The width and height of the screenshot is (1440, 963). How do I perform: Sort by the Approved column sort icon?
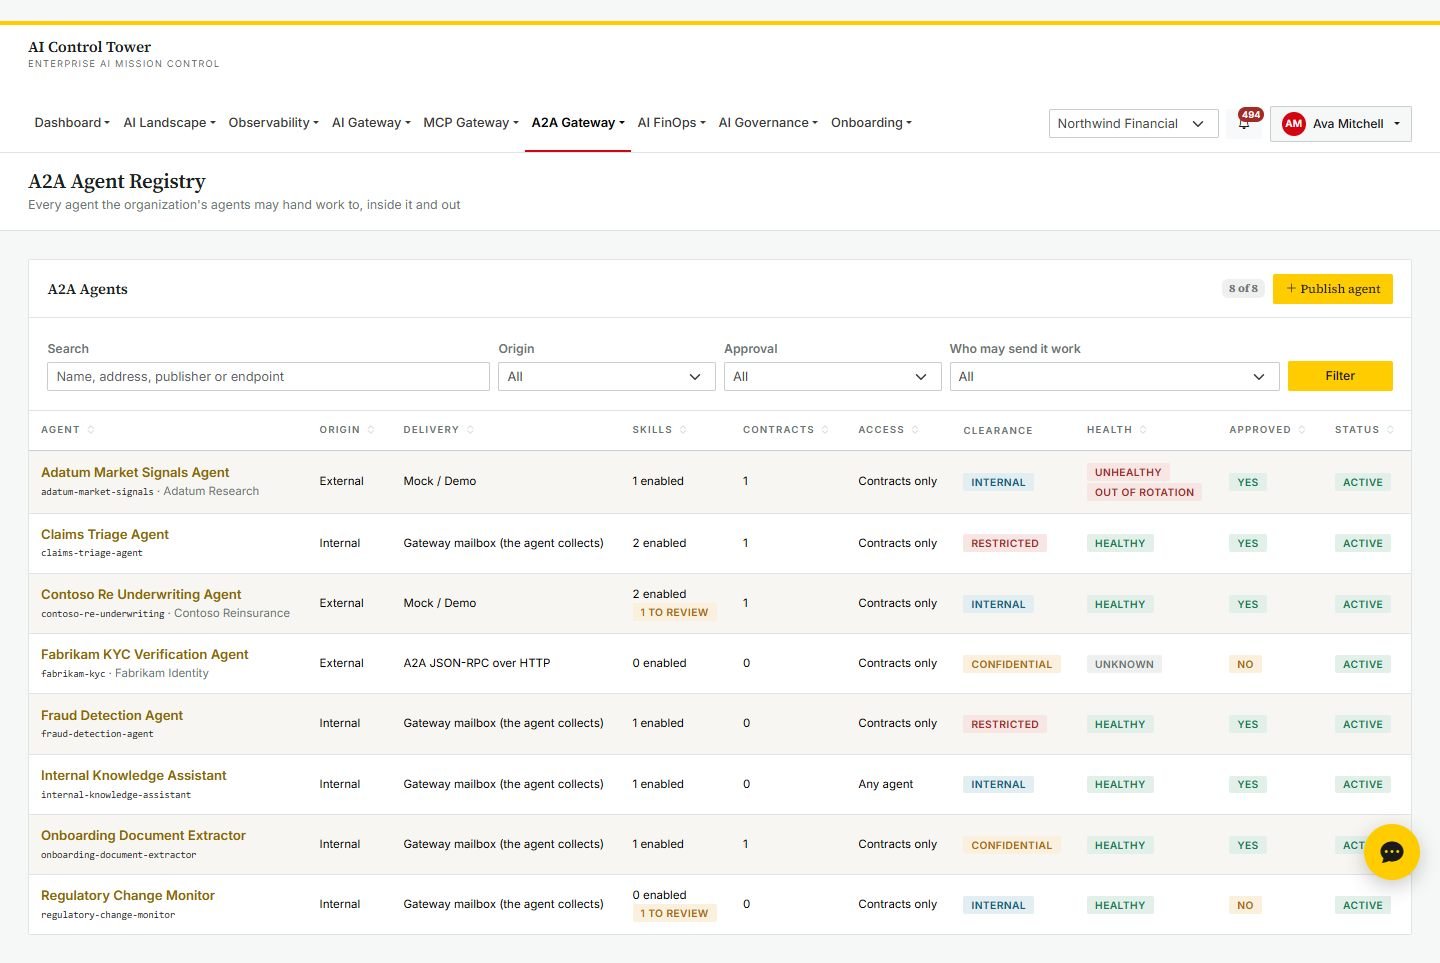pyautogui.click(x=1302, y=430)
